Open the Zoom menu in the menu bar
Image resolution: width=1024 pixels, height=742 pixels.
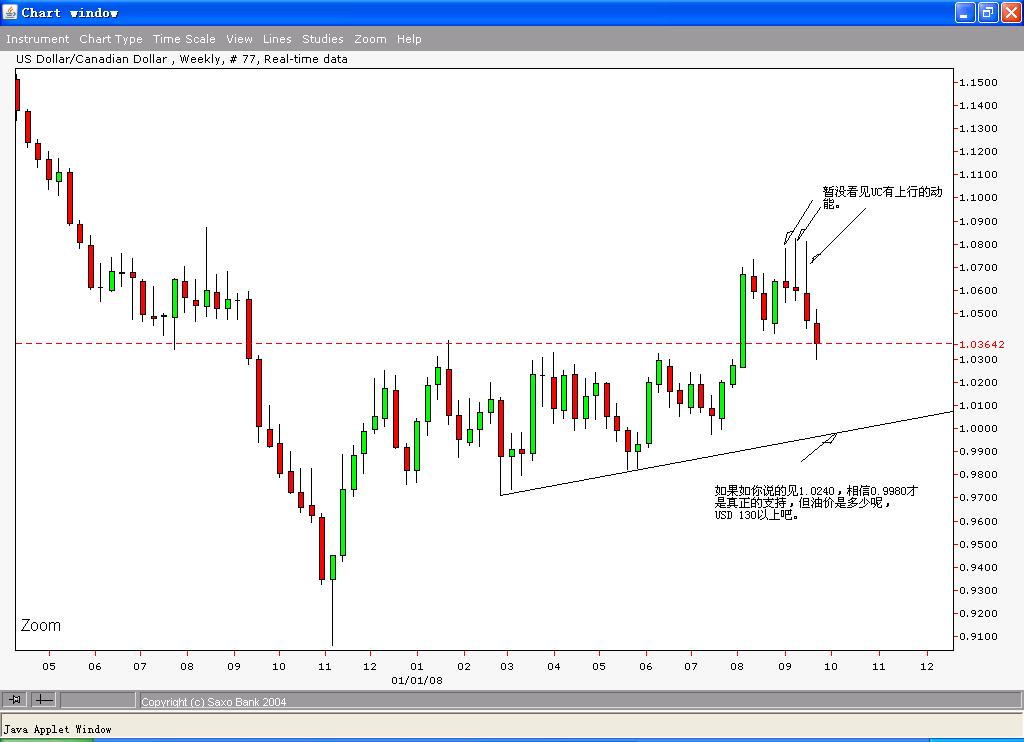(370, 39)
